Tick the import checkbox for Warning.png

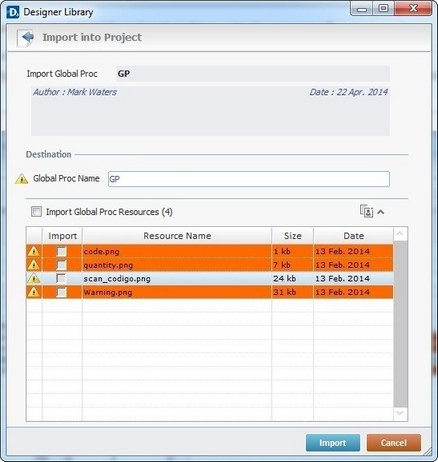(62, 292)
